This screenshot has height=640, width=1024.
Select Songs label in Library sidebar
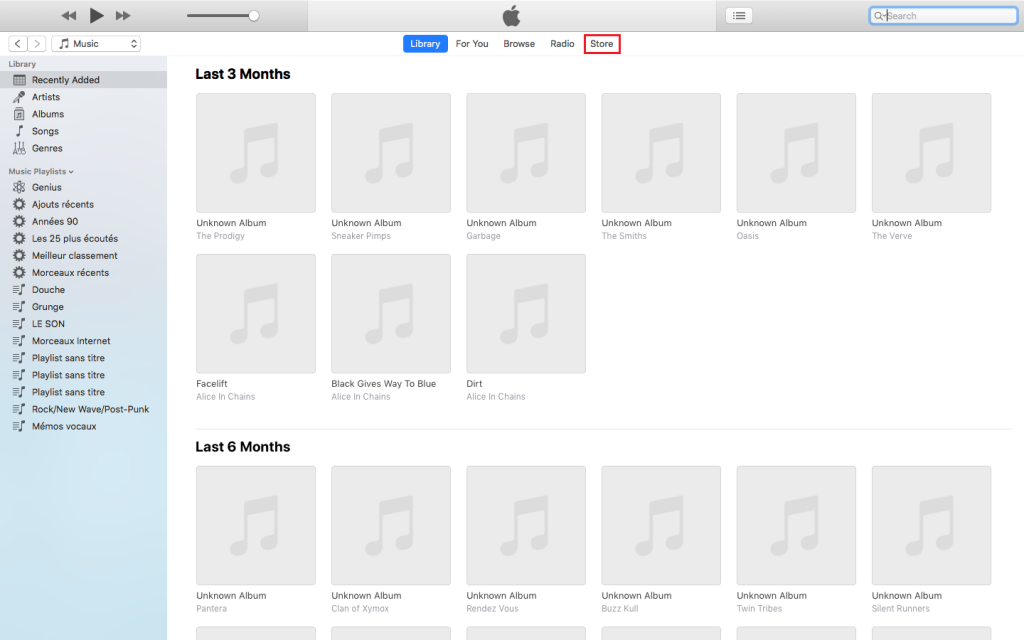(x=45, y=131)
